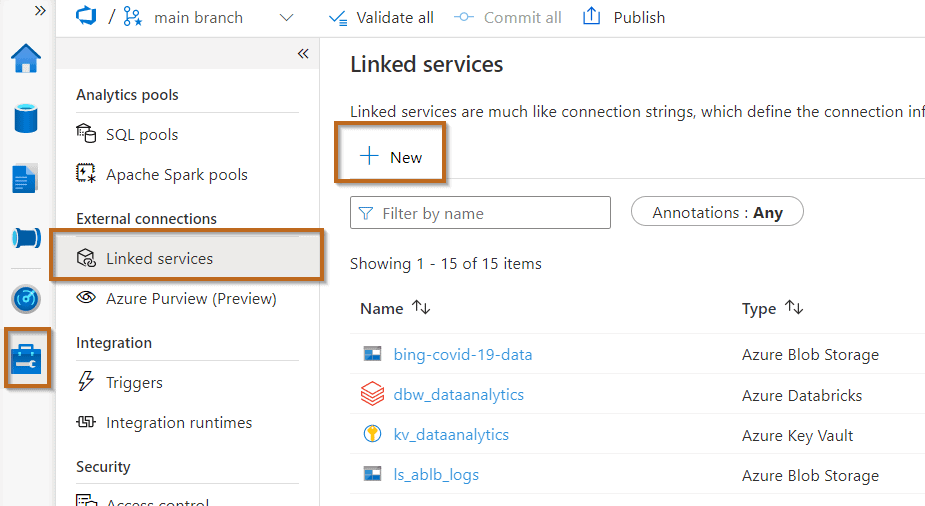The width and height of the screenshot is (925, 506).
Task: Click the Name column header
Action: [x=382, y=308]
